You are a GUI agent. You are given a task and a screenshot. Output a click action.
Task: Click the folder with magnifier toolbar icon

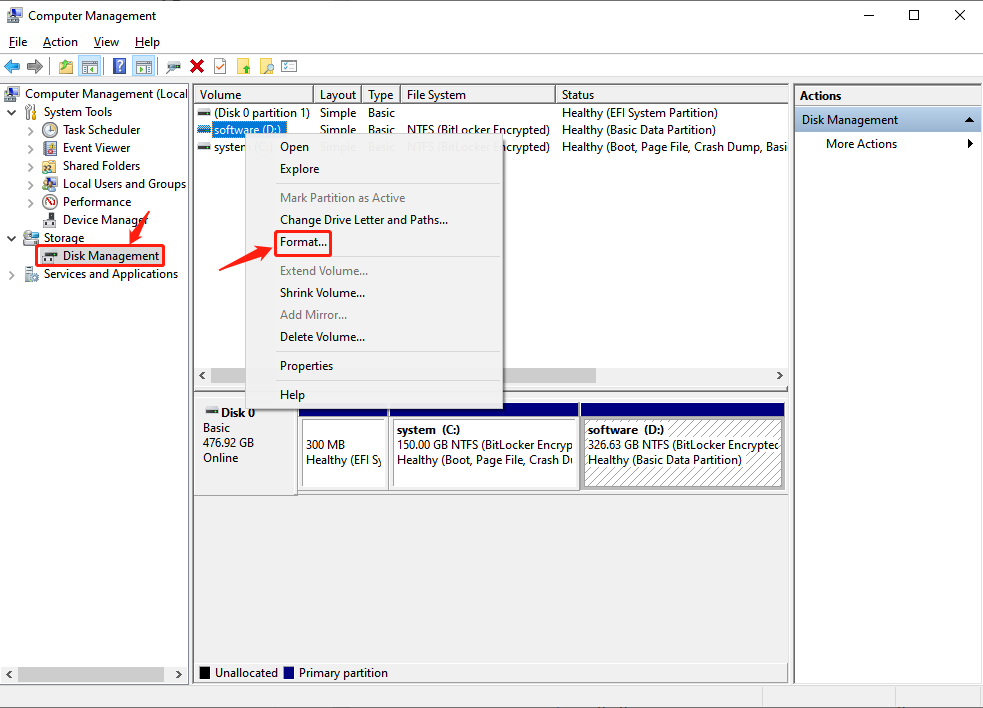pos(267,66)
